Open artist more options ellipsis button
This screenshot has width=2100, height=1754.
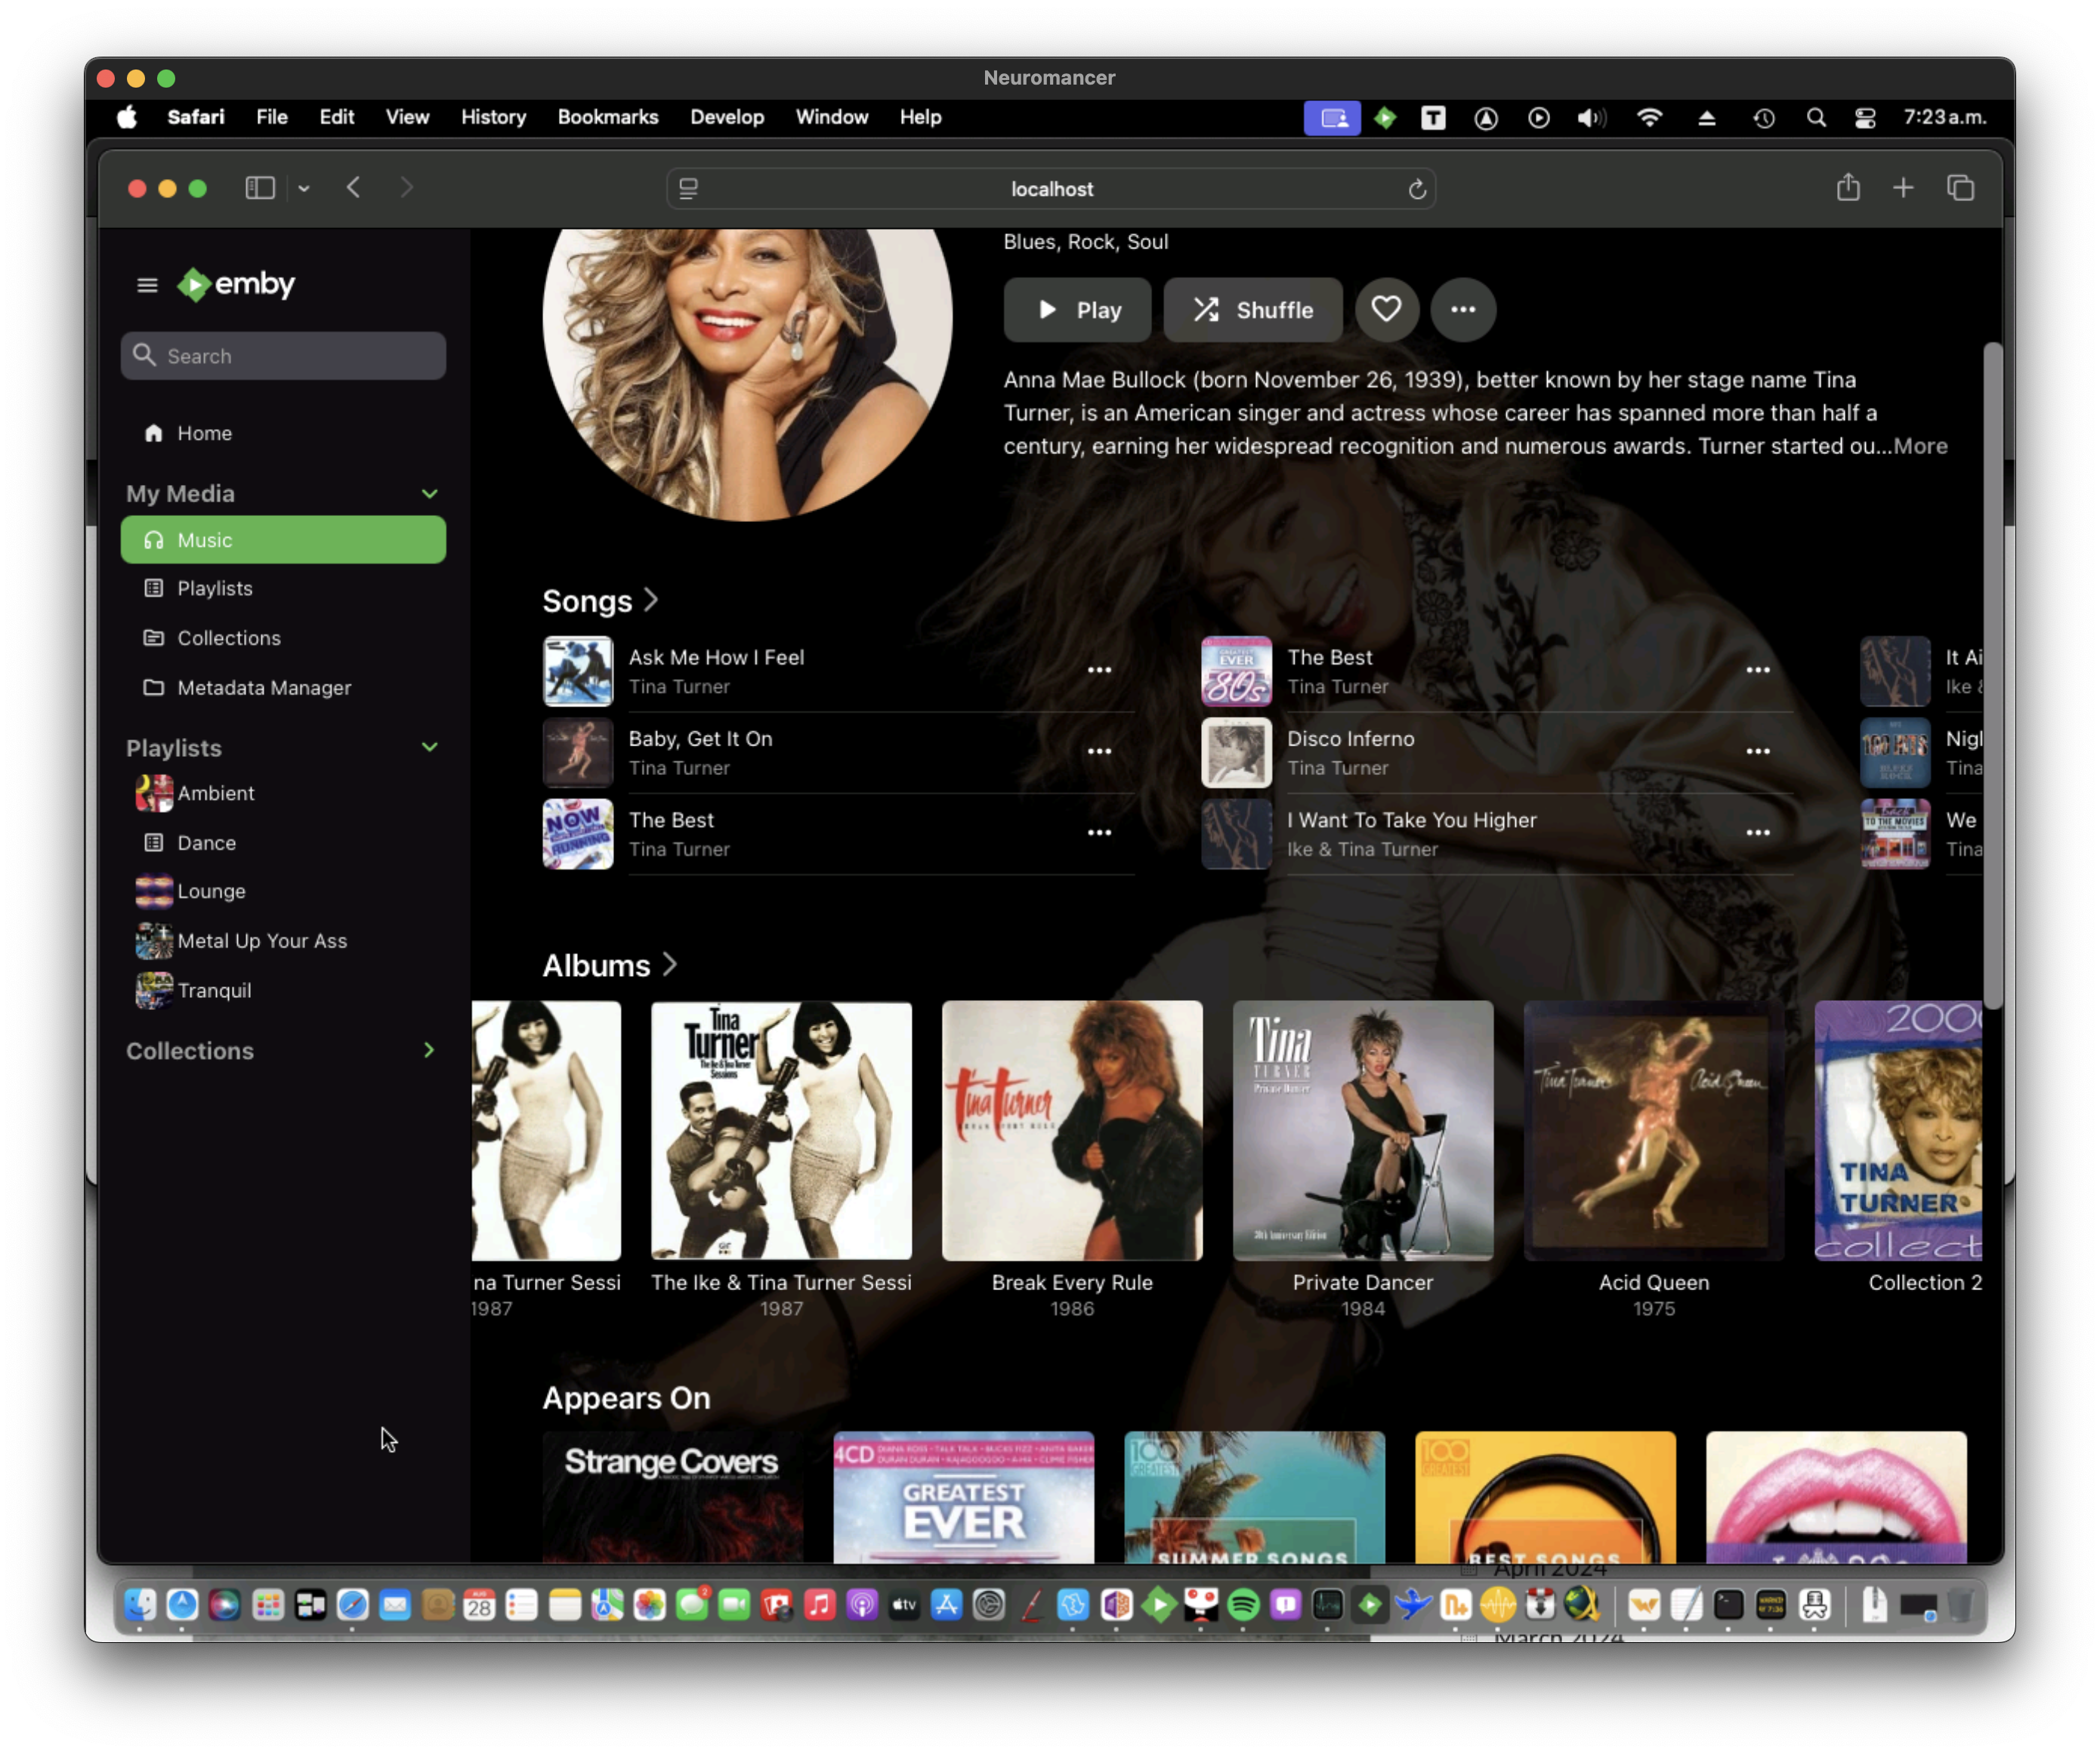coord(1463,309)
